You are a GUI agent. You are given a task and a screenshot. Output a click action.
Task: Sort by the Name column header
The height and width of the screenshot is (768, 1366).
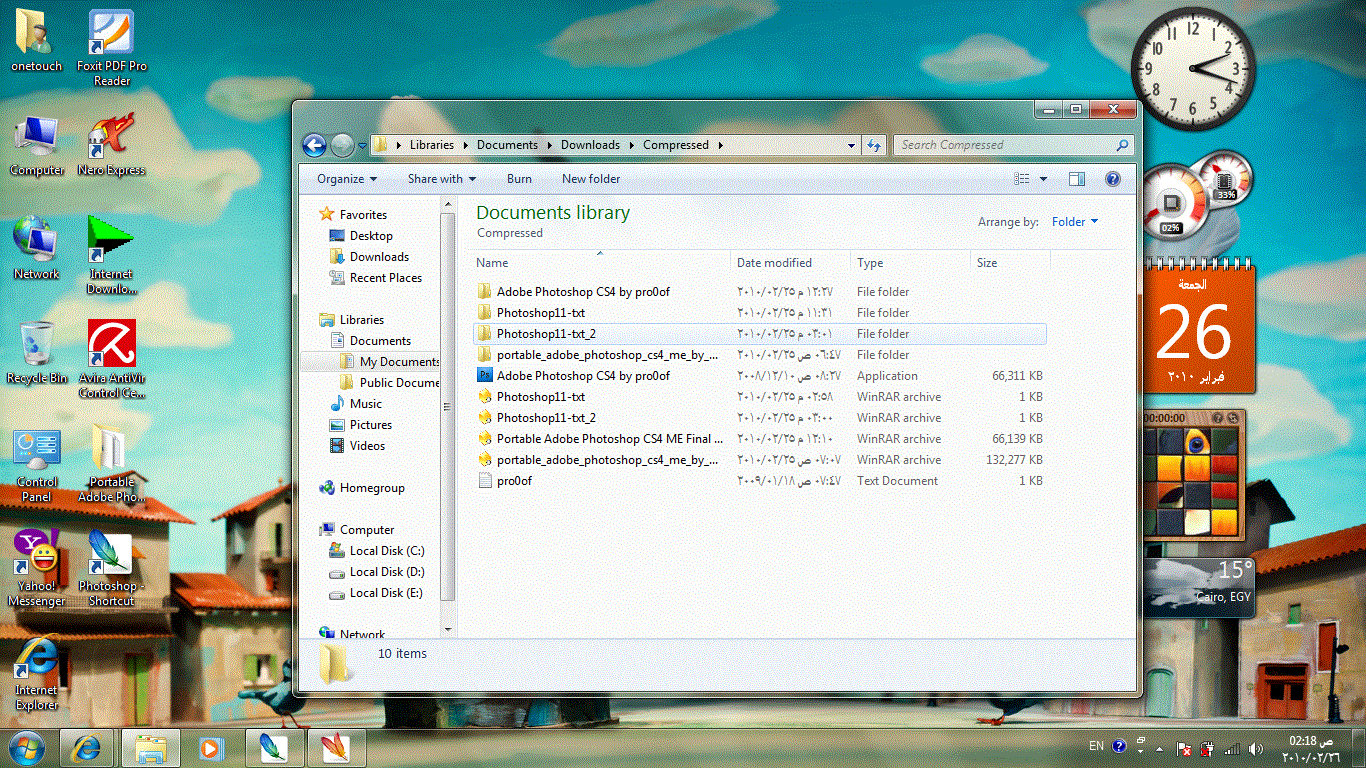600,263
